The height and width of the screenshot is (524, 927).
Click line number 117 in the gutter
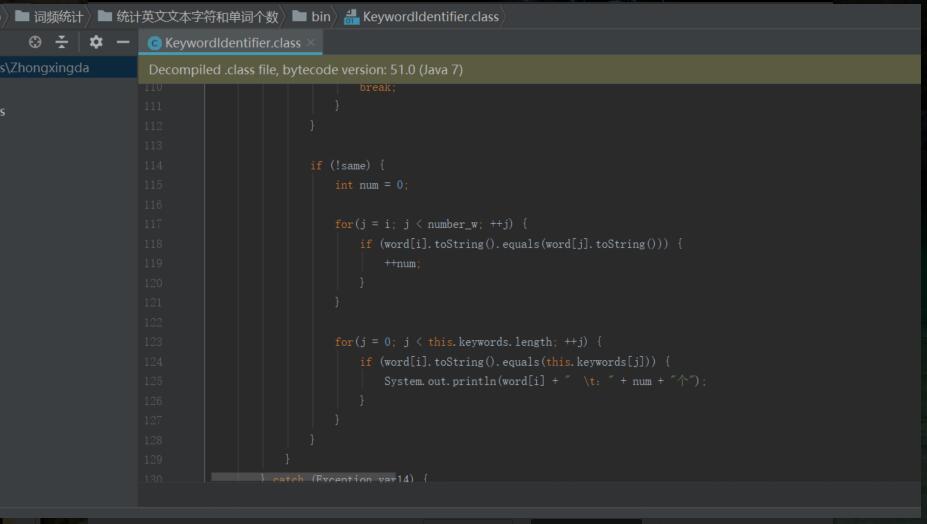(x=153, y=224)
